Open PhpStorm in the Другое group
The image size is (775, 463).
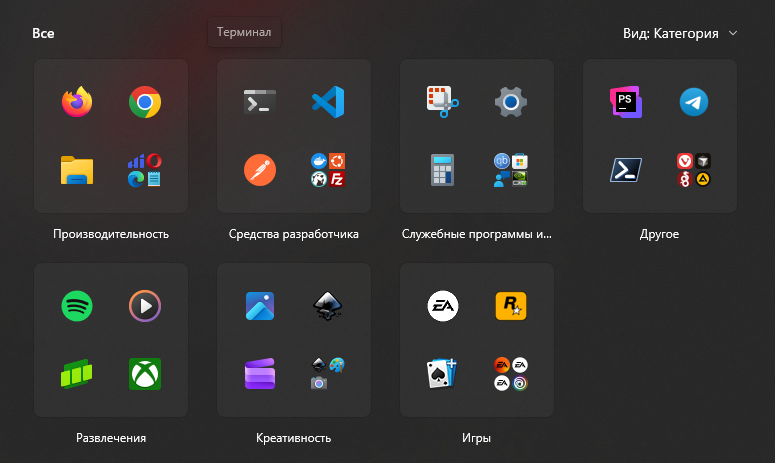(x=626, y=102)
